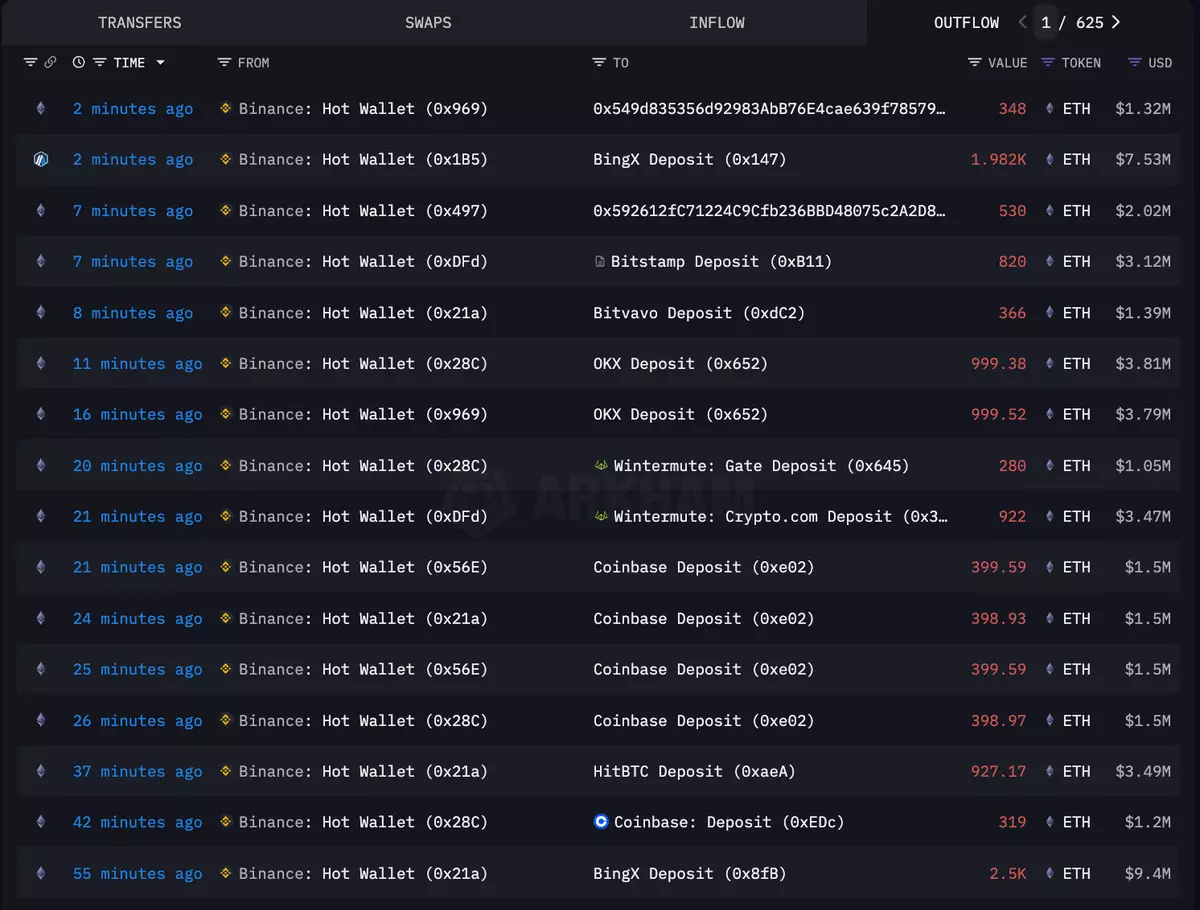Switch to the TRANSFERS tab
The width and height of the screenshot is (1200, 910).
tap(139, 22)
